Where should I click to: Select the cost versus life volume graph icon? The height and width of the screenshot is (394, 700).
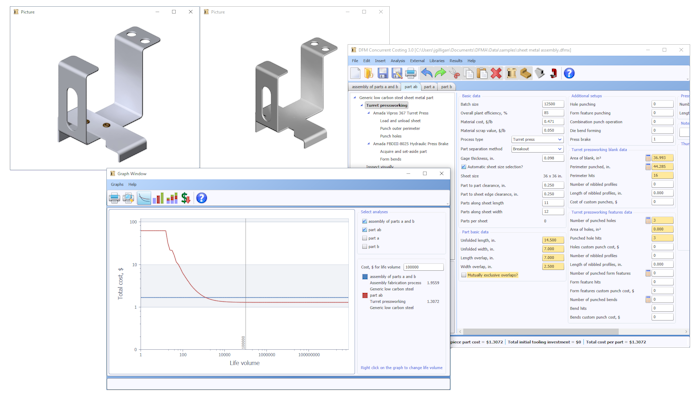[144, 198]
